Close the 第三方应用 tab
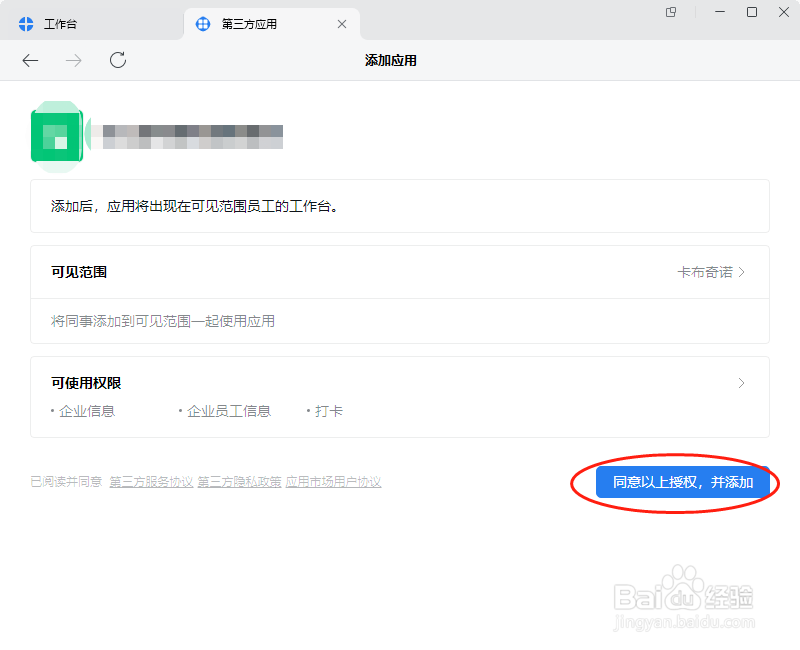This screenshot has width=800, height=650. (342, 22)
